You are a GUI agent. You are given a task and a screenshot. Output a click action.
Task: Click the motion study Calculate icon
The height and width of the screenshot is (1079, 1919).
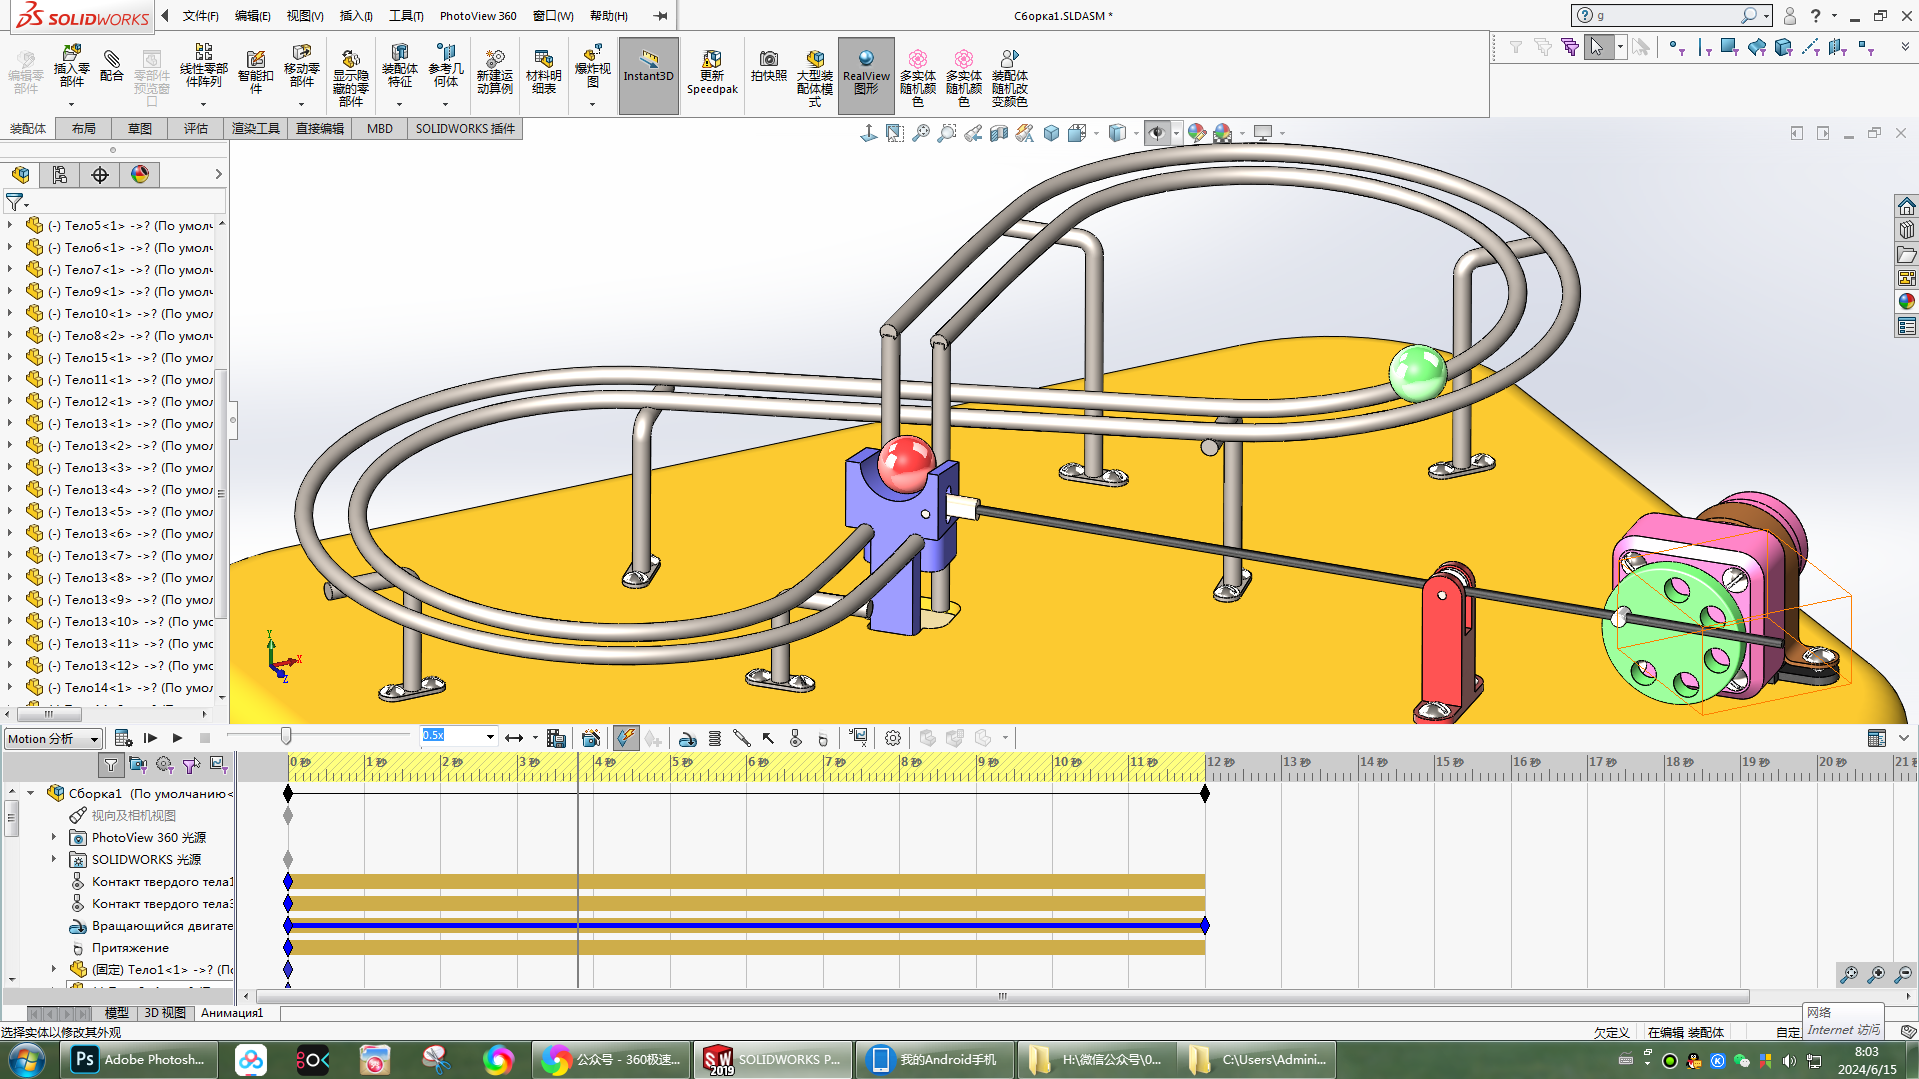click(123, 738)
